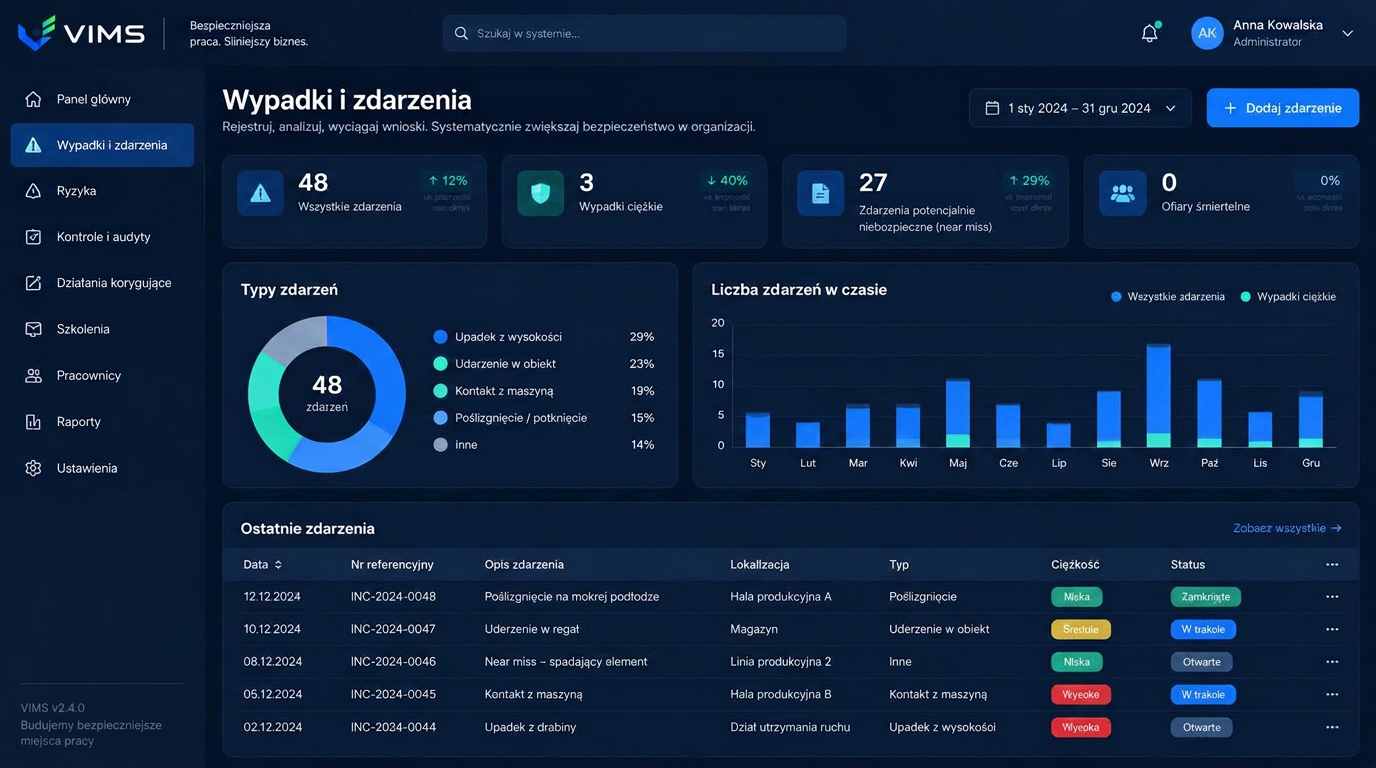Screen dimensions: 1376x768
Task: Expand the Anna Kowalska account menu
Action: pos(1347,33)
